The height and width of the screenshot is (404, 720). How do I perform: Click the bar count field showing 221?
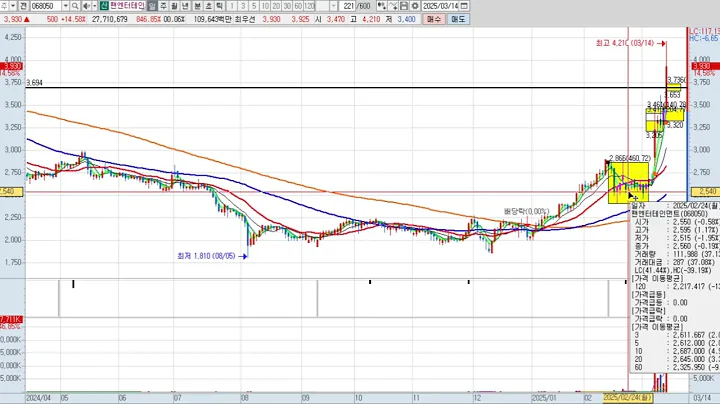pyautogui.click(x=349, y=6)
